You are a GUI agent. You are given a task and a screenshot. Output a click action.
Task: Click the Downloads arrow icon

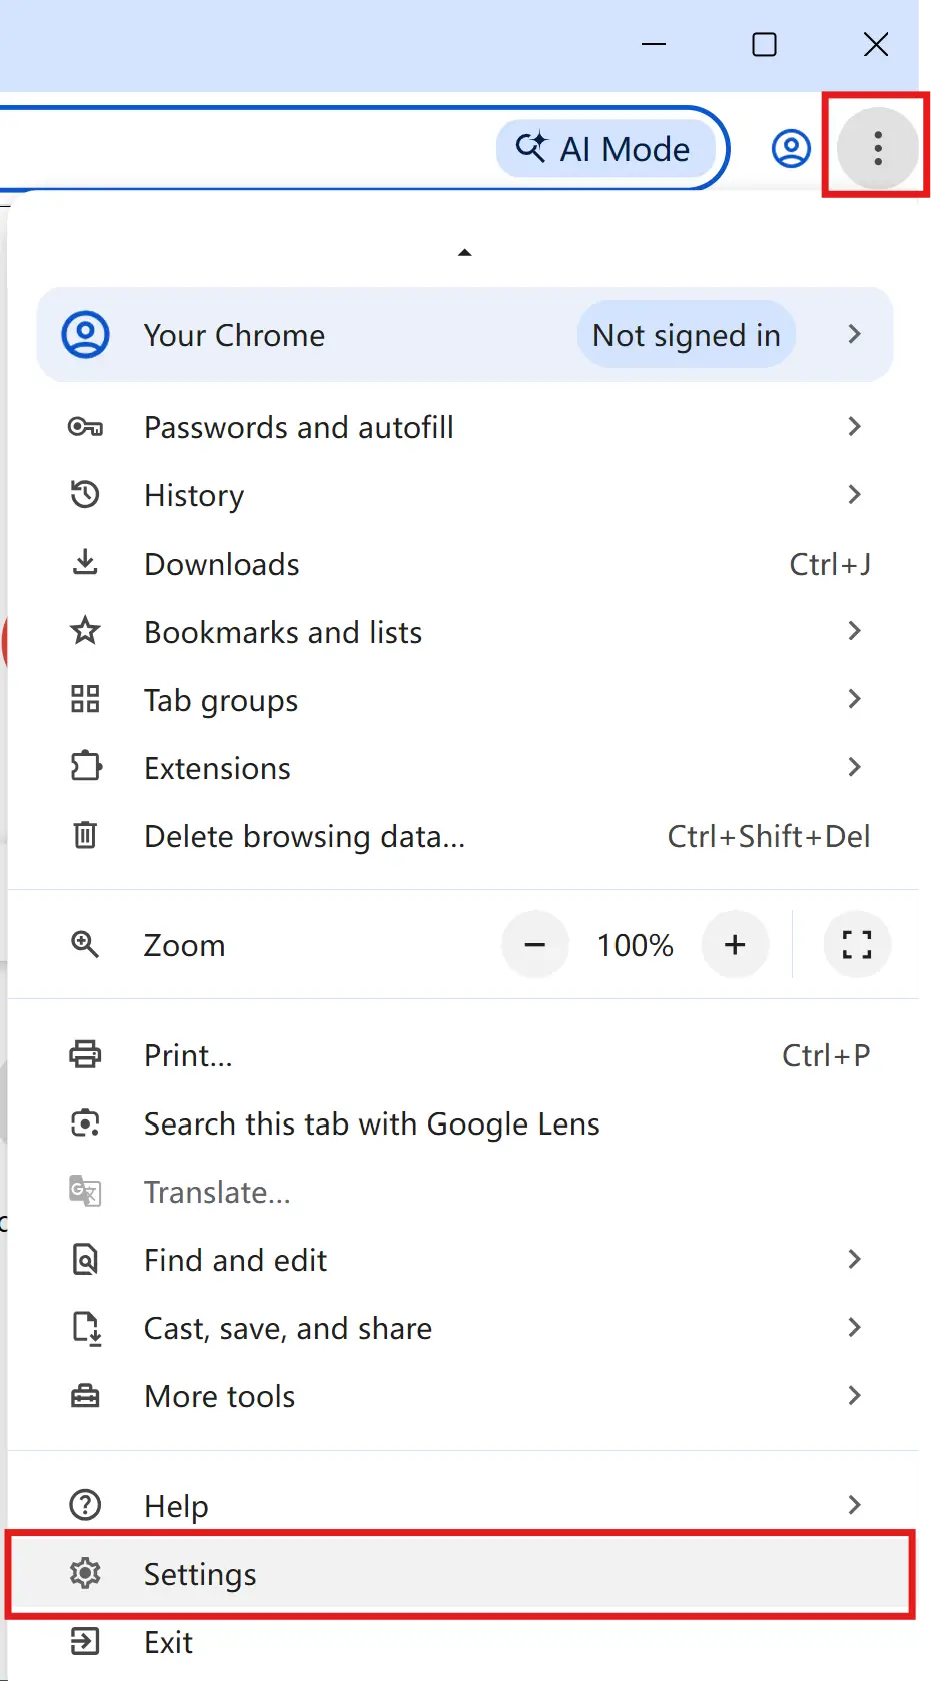85,563
